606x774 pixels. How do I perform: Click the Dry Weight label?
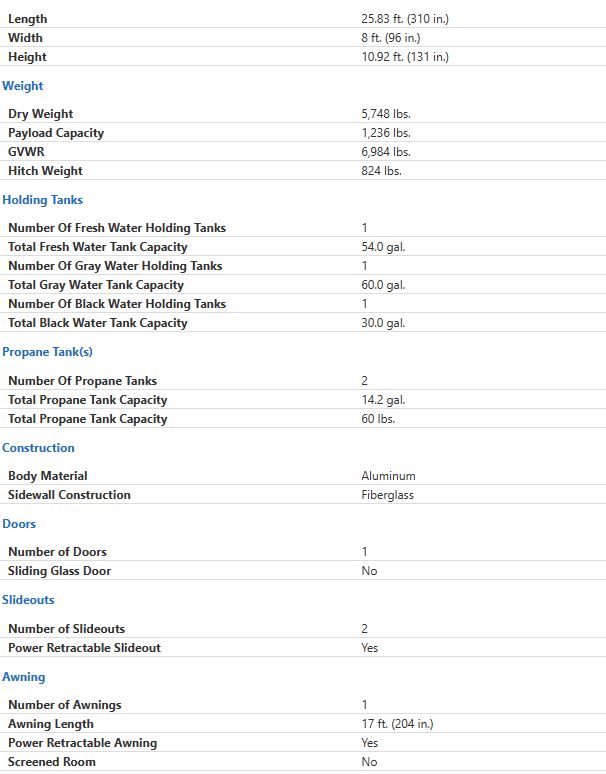(x=40, y=114)
